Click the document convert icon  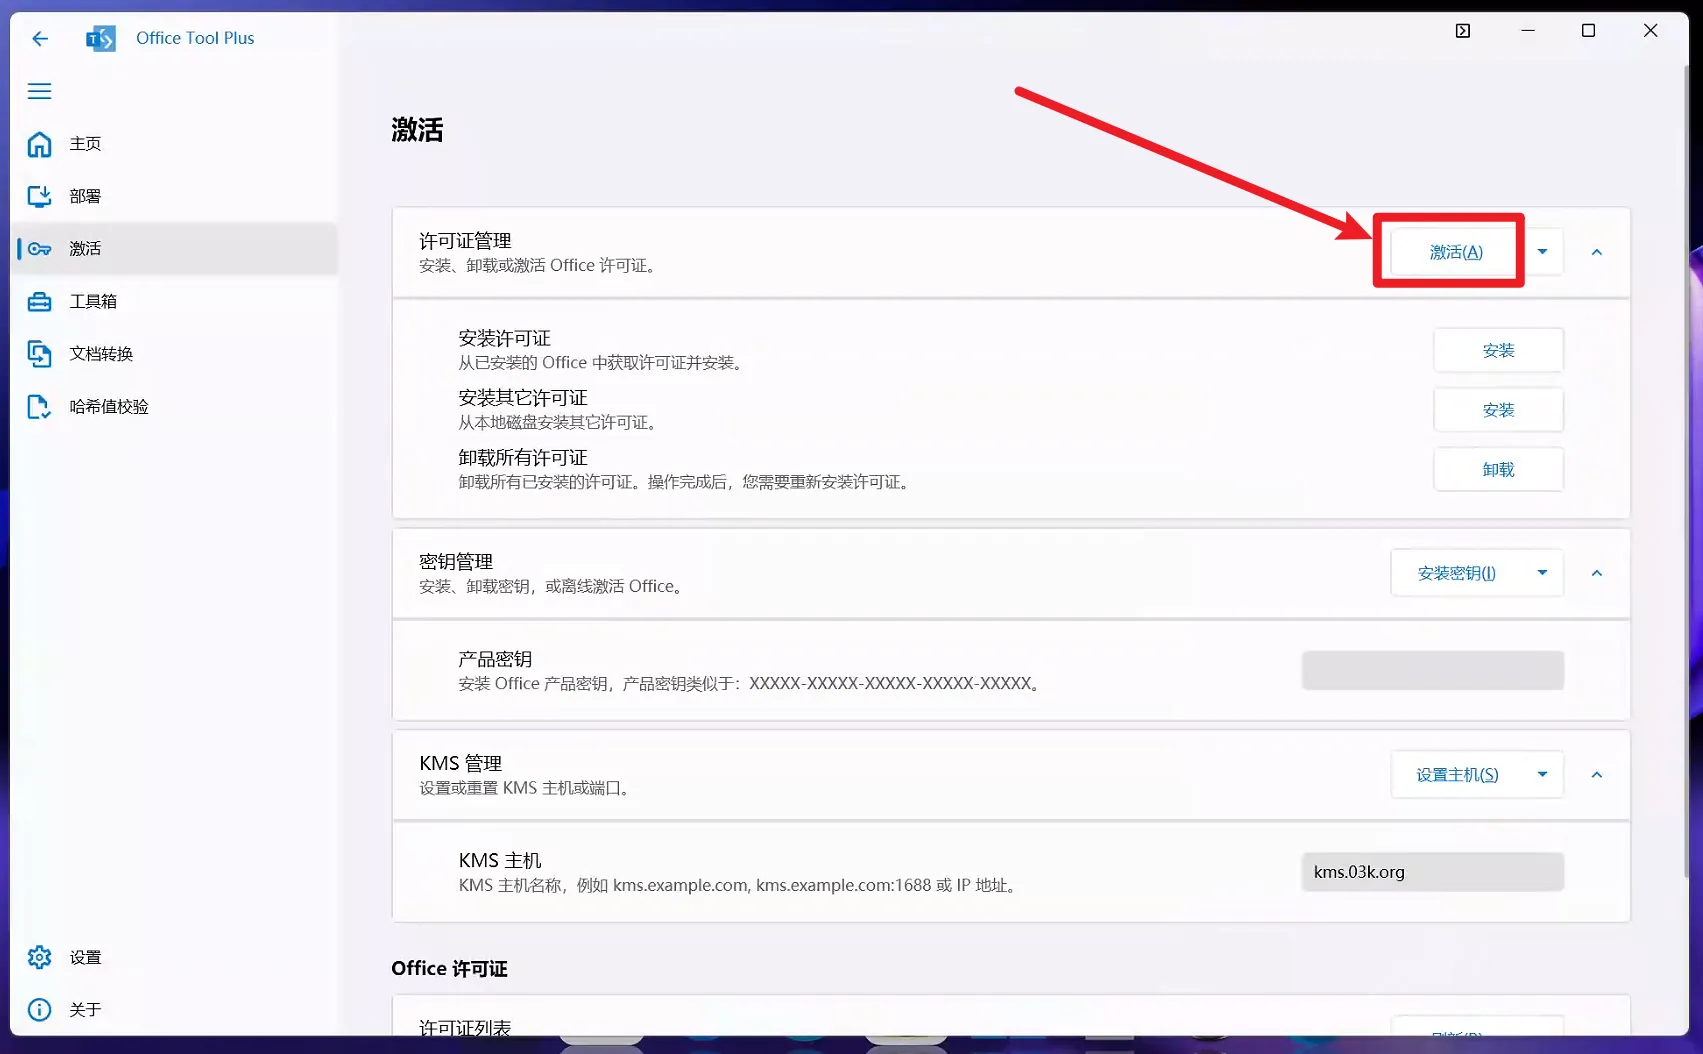click(x=39, y=354)
